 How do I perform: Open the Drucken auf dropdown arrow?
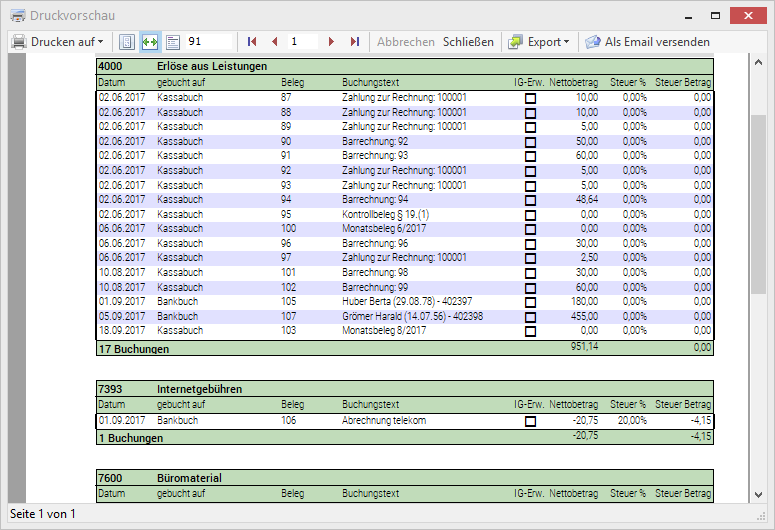pos(100,42)
